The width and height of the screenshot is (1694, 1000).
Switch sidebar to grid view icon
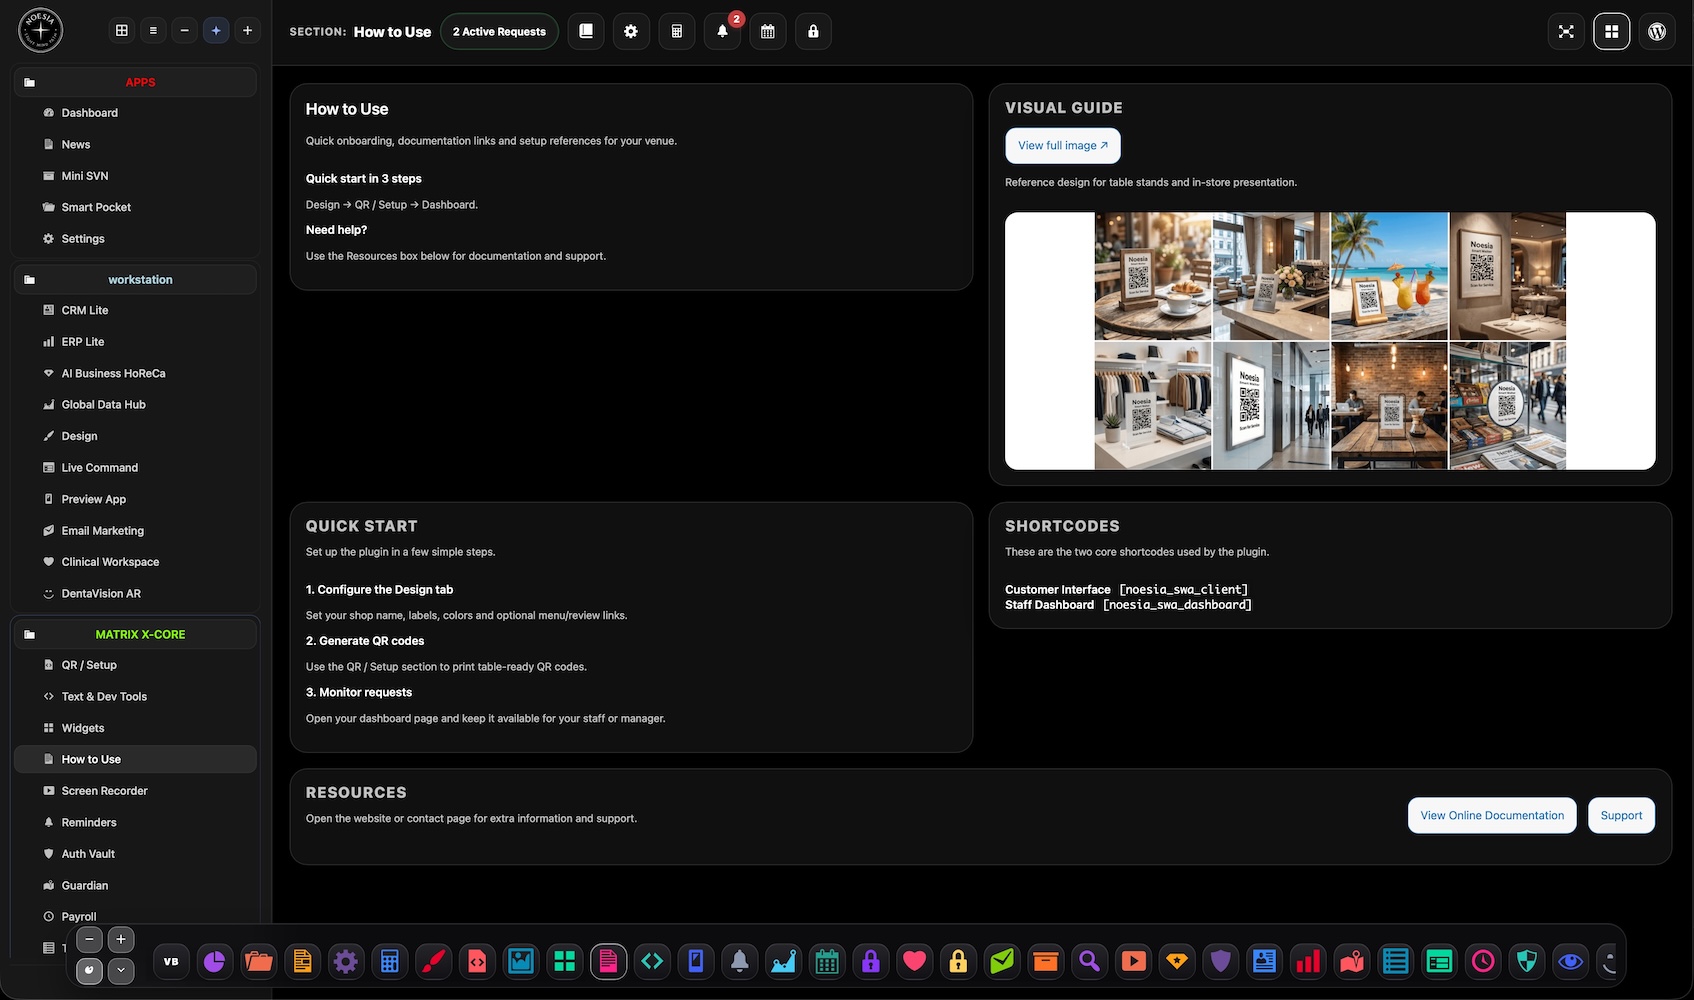tap(122, 31)
